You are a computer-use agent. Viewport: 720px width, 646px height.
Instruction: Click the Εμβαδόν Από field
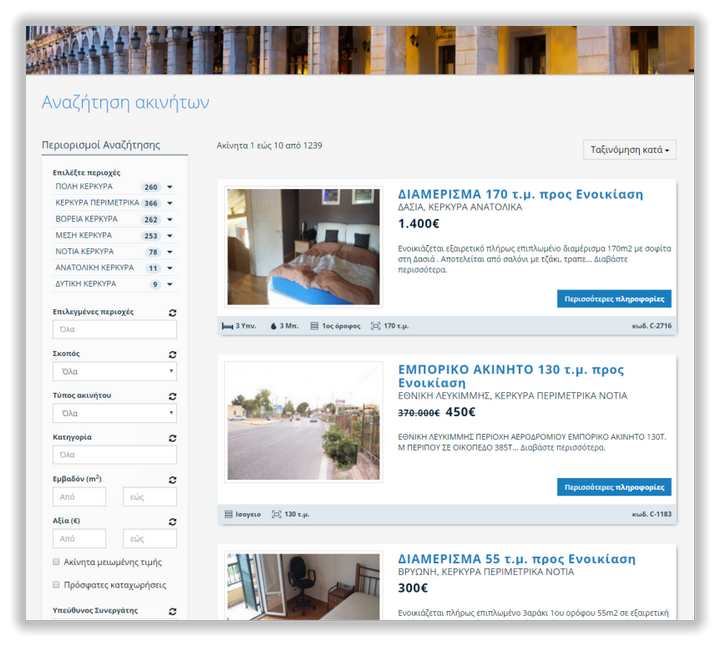coord(79,497)
